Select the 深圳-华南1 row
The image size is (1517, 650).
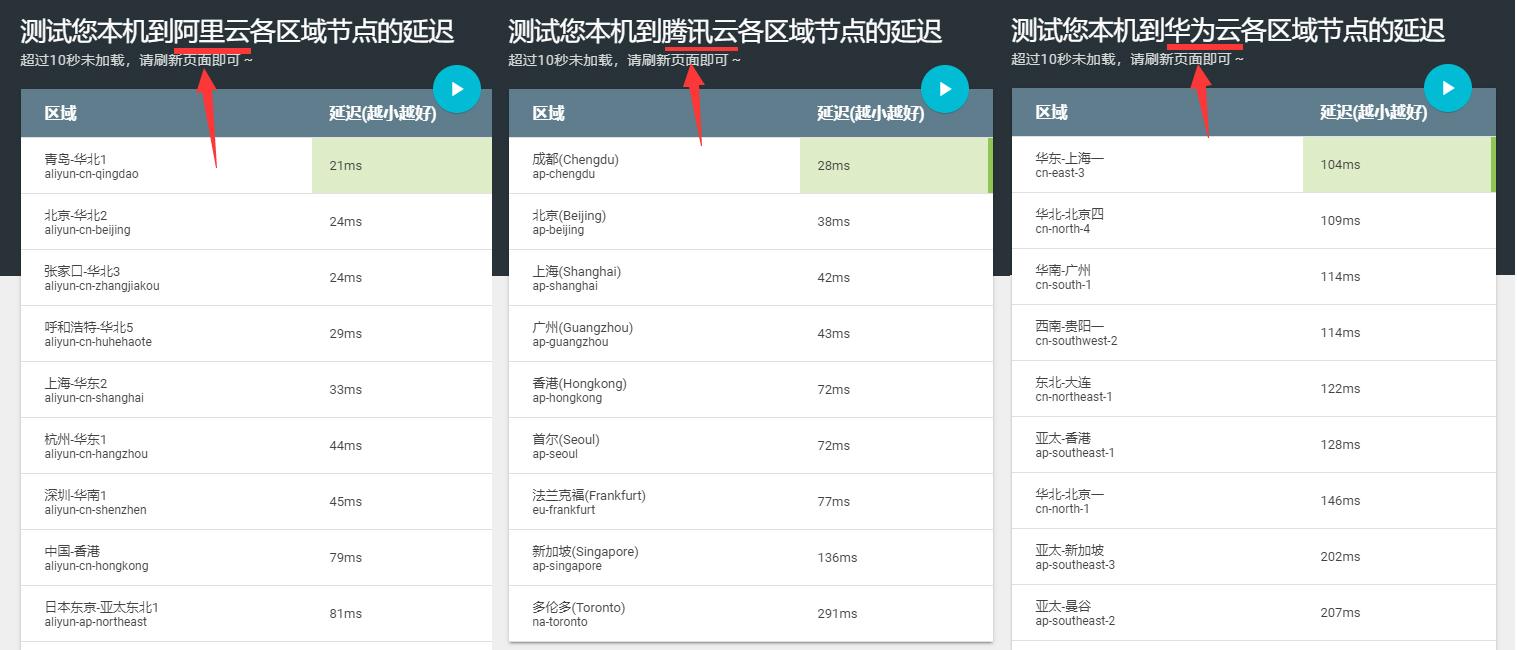tap(256, 502)
